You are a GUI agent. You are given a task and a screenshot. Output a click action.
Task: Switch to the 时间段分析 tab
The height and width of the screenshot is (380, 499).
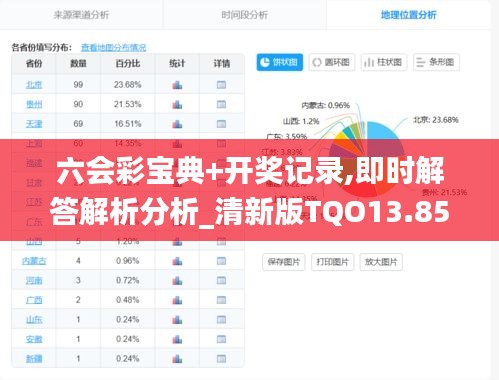(244, 15)
